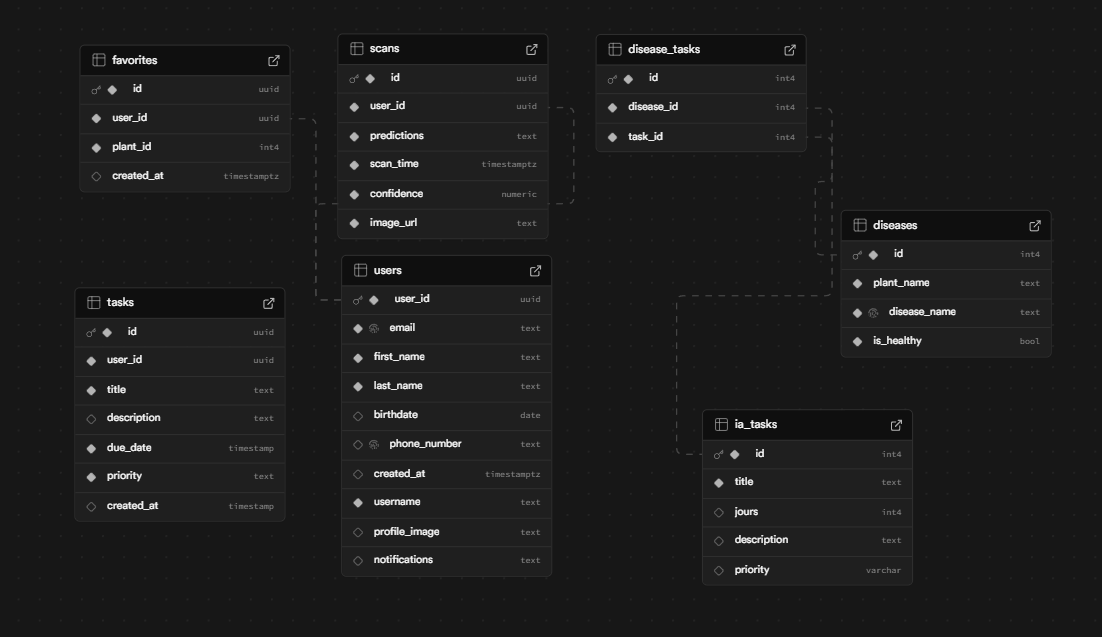The height and width of the screenshot is (637, 1102).
Task: Click the table icon beside the users title
Action: coord(360,271)
